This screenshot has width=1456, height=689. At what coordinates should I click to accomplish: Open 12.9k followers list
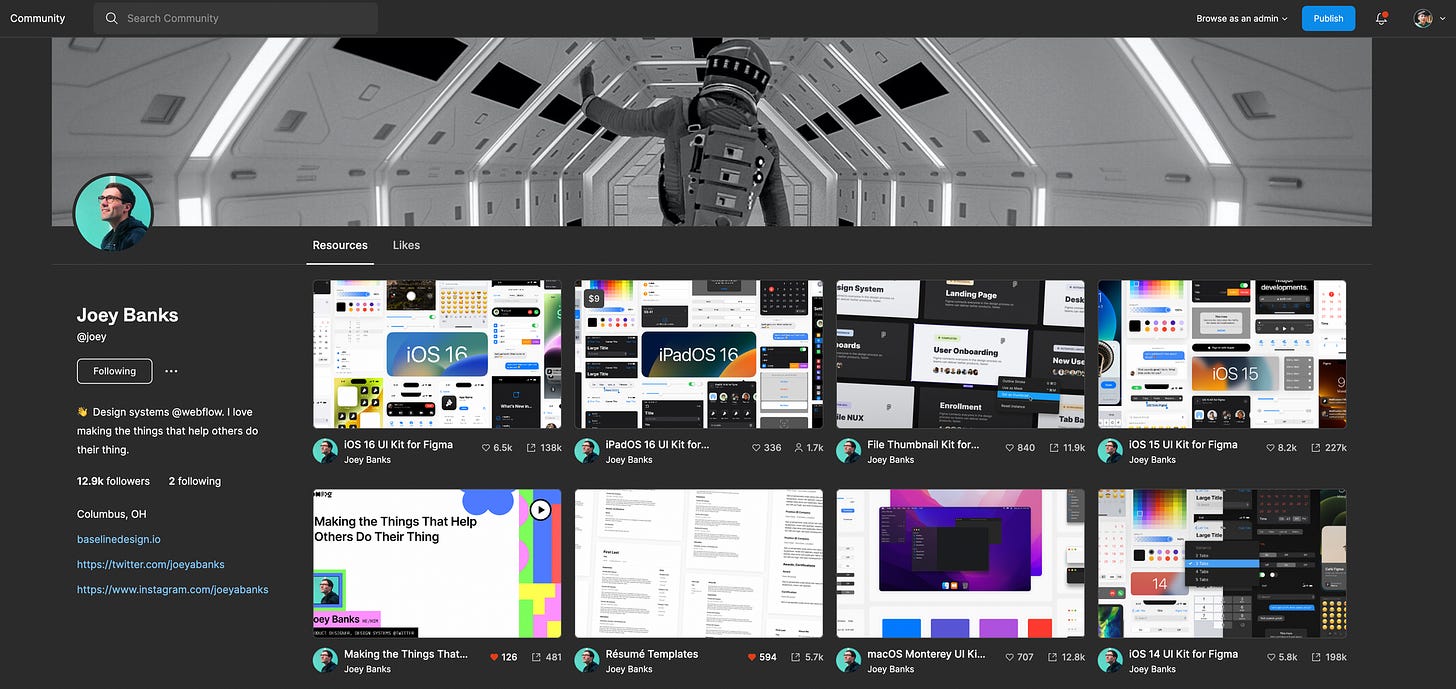(113, 481)
